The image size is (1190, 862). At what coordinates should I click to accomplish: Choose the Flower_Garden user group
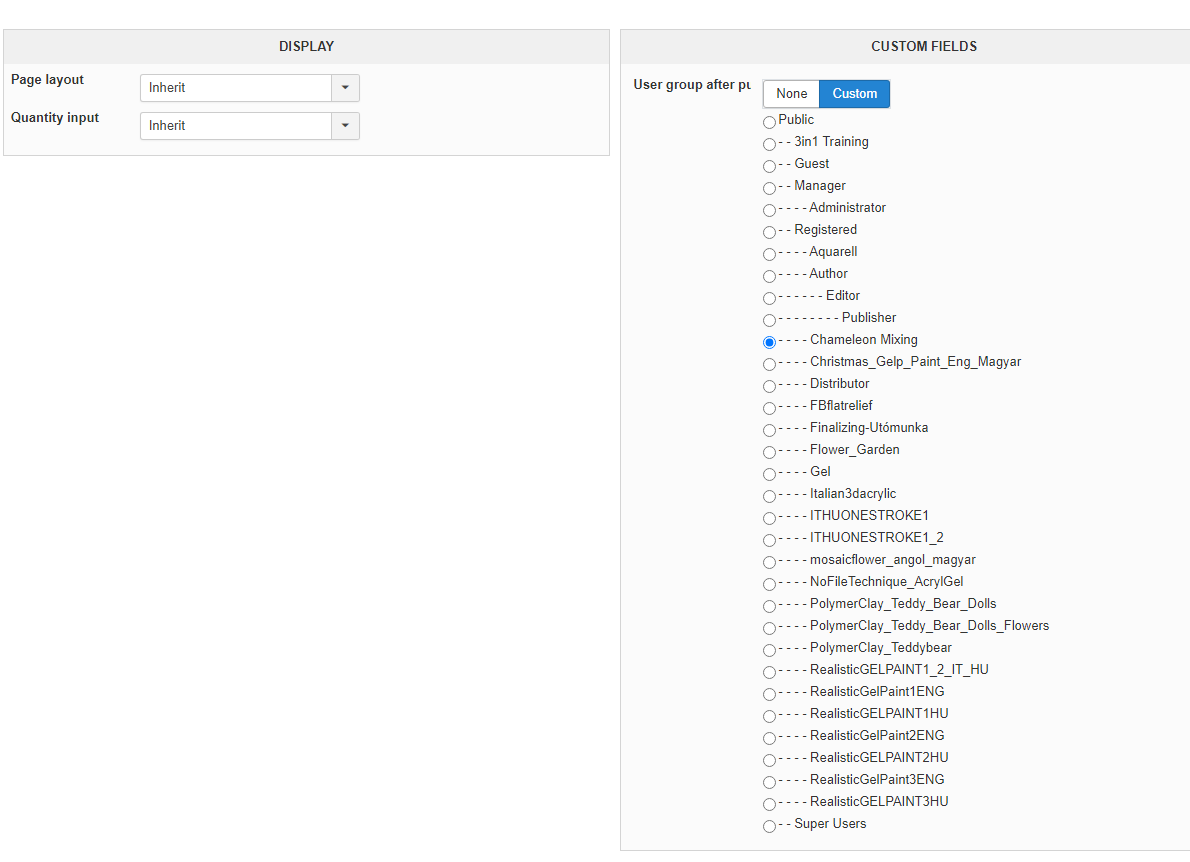tap(769, 452)
